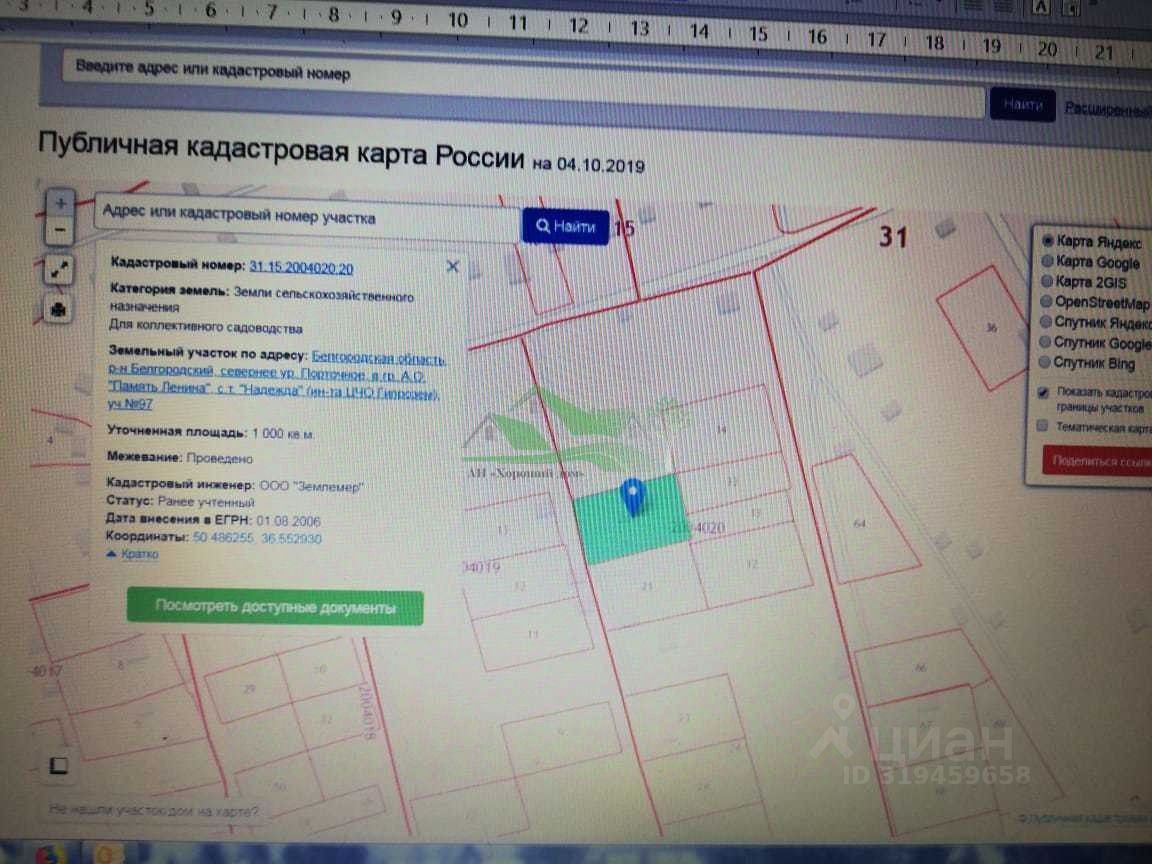Click Посмотреть доступные документы button
Image resolution: width=1152 pixels, height=864 pixels.
(275, 607)
